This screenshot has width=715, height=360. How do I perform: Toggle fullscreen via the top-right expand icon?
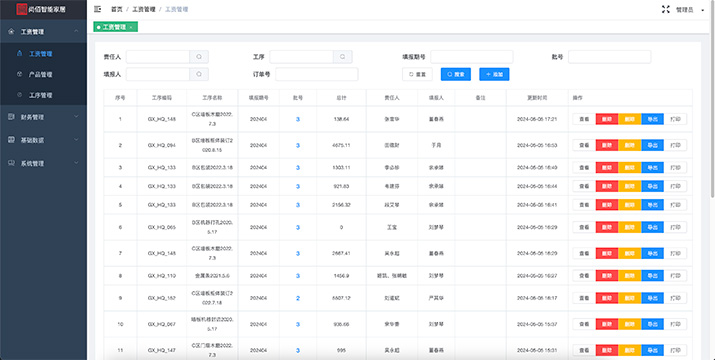click(665, 9)
